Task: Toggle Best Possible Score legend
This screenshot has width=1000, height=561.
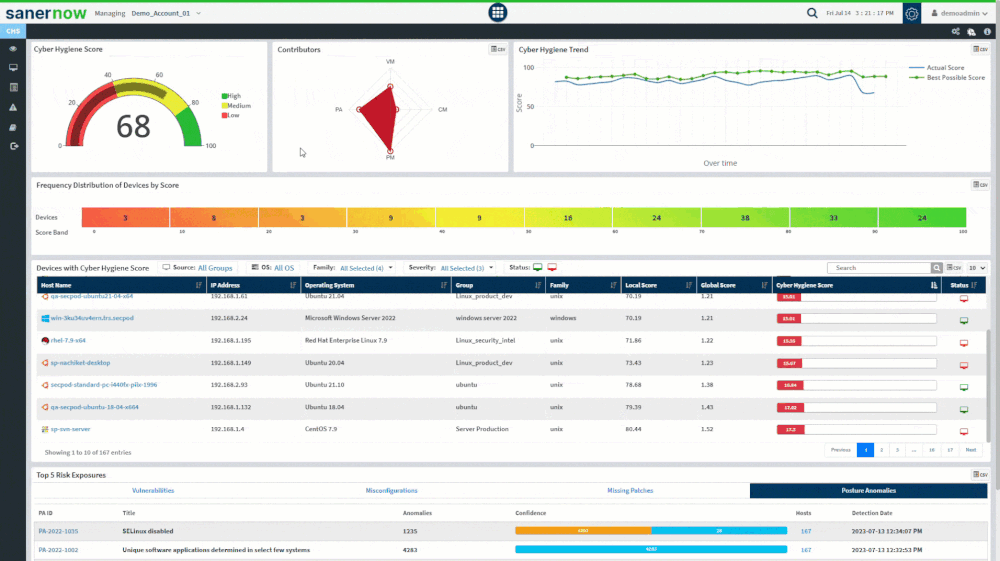Action: pos(947,78)
